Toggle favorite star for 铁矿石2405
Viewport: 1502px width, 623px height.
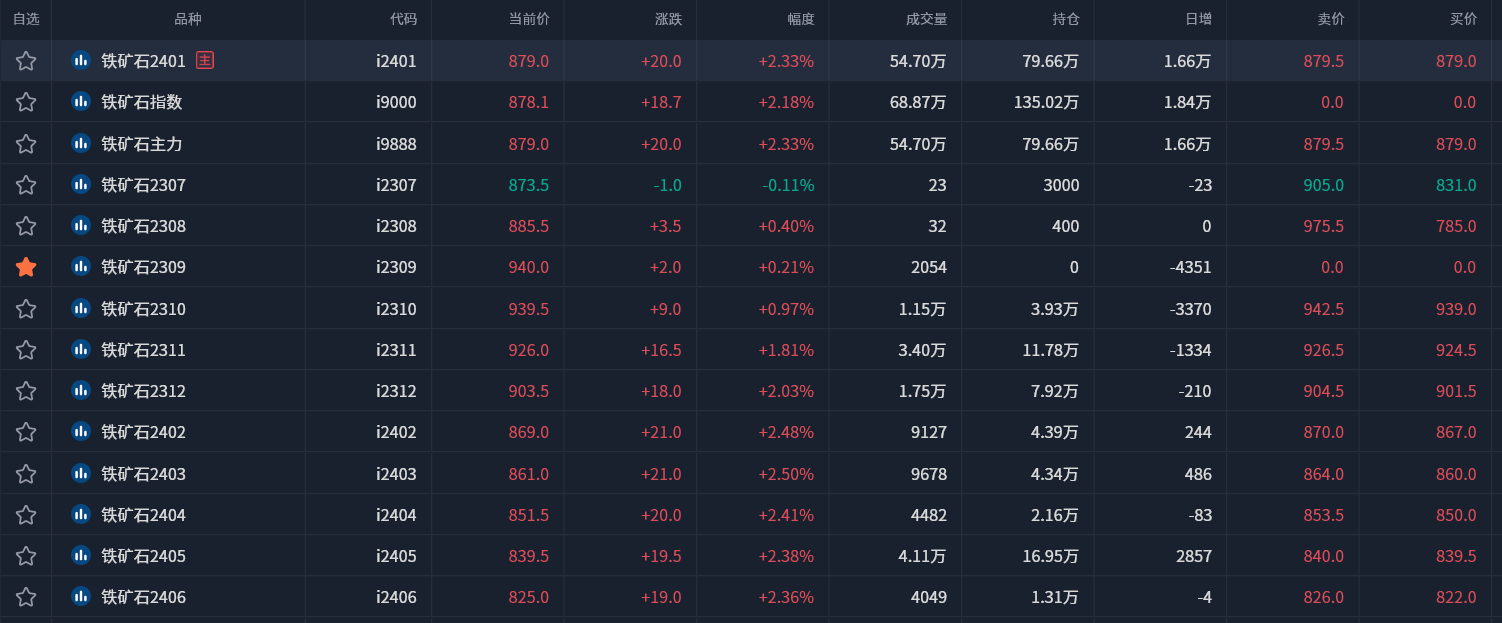(x=26, y=556)
